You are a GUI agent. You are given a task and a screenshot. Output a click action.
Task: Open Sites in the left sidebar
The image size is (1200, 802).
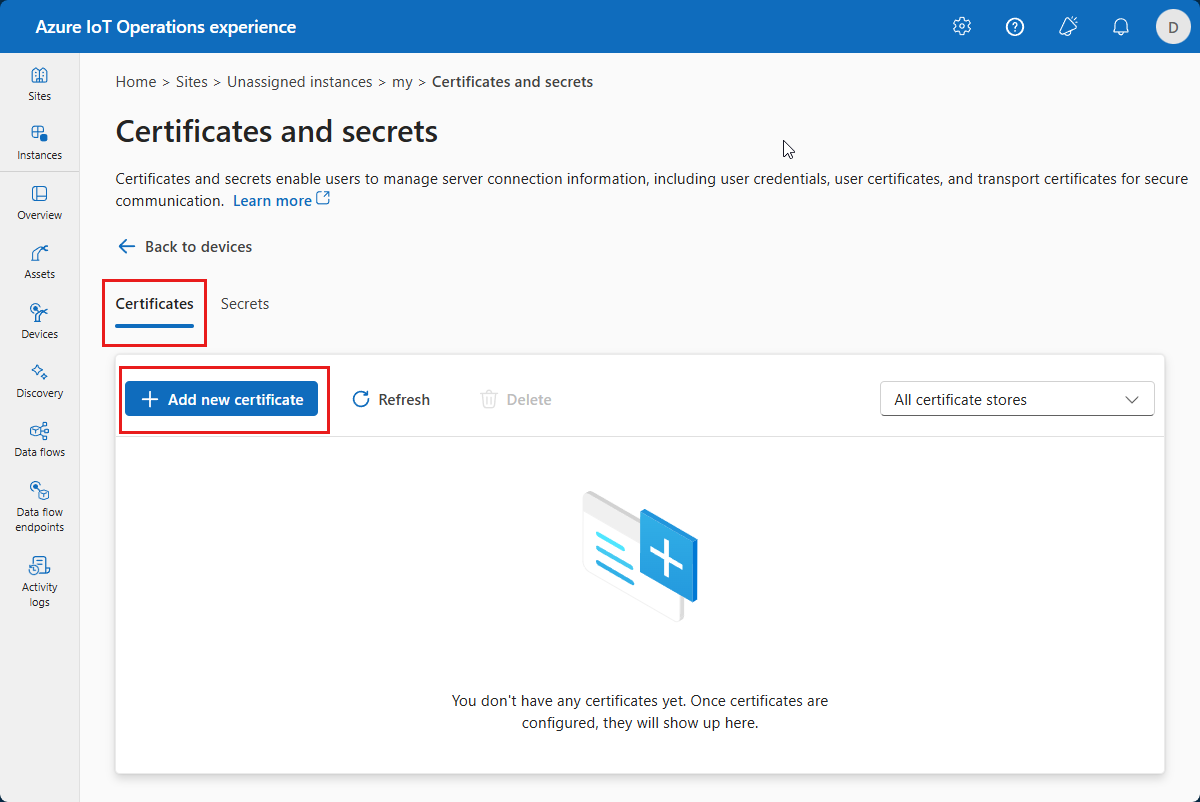tap(39, 84)
